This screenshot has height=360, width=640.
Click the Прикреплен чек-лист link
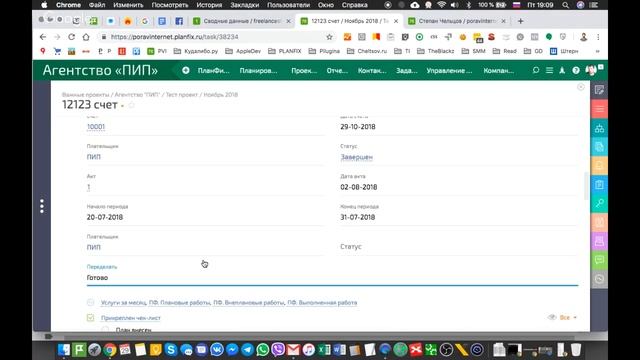click(131, 318)
